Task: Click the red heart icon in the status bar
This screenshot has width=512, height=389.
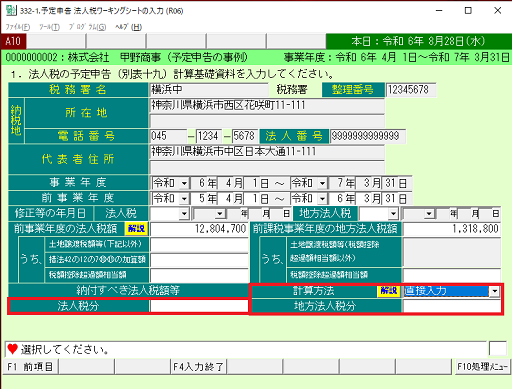Action: coord(13,349)
